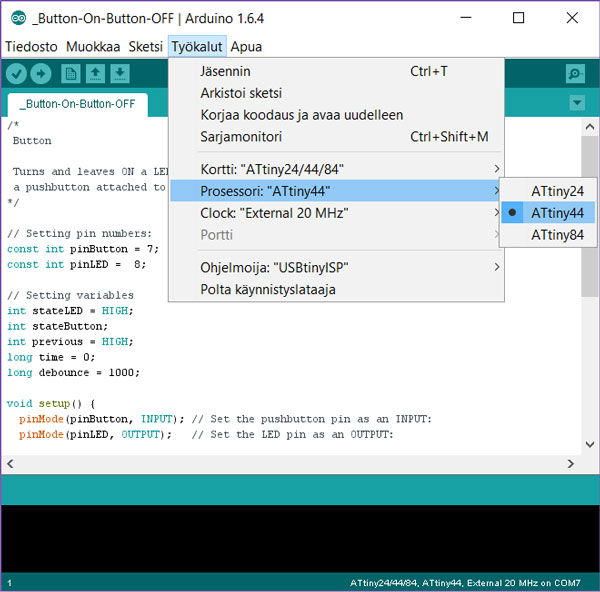
Task: Switch to the _Button-On-Button-OFF tab
Action: pyautogui.click(x=78, y=104)
